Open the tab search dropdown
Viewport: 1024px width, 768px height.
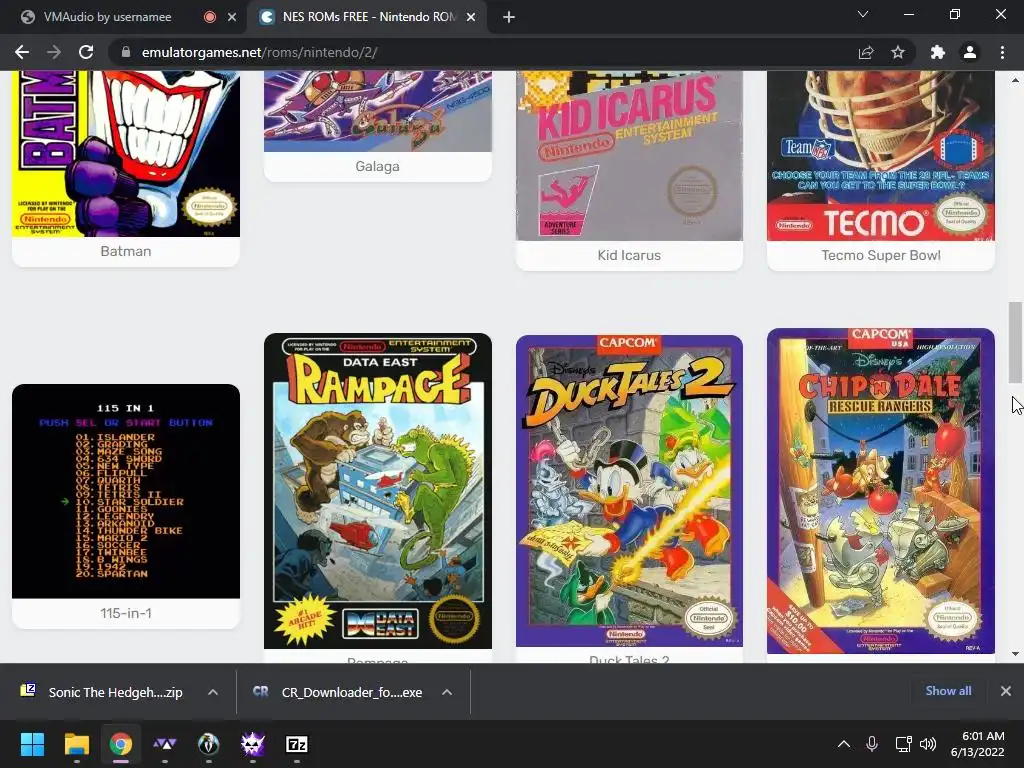(863, 14)
